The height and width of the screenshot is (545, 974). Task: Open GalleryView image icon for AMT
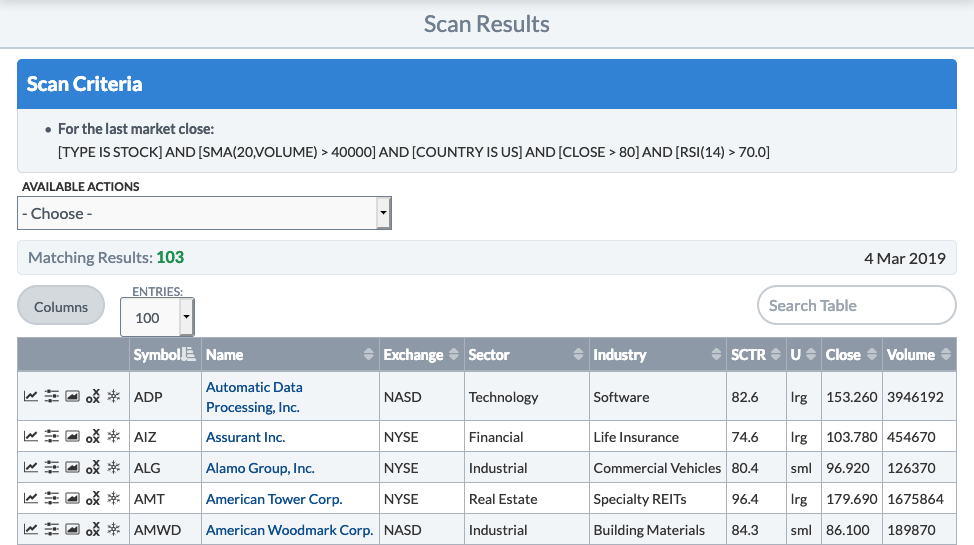click(x=72, y=499)
